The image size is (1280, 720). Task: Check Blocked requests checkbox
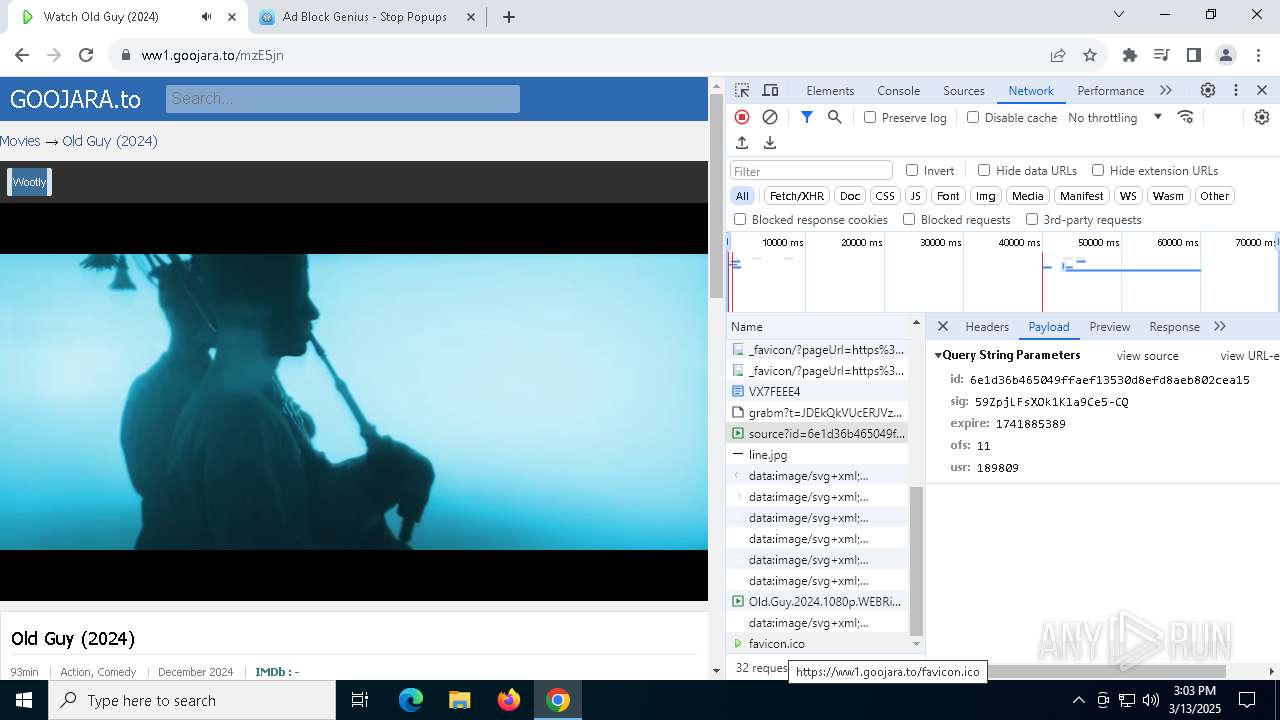click(909, 219)
